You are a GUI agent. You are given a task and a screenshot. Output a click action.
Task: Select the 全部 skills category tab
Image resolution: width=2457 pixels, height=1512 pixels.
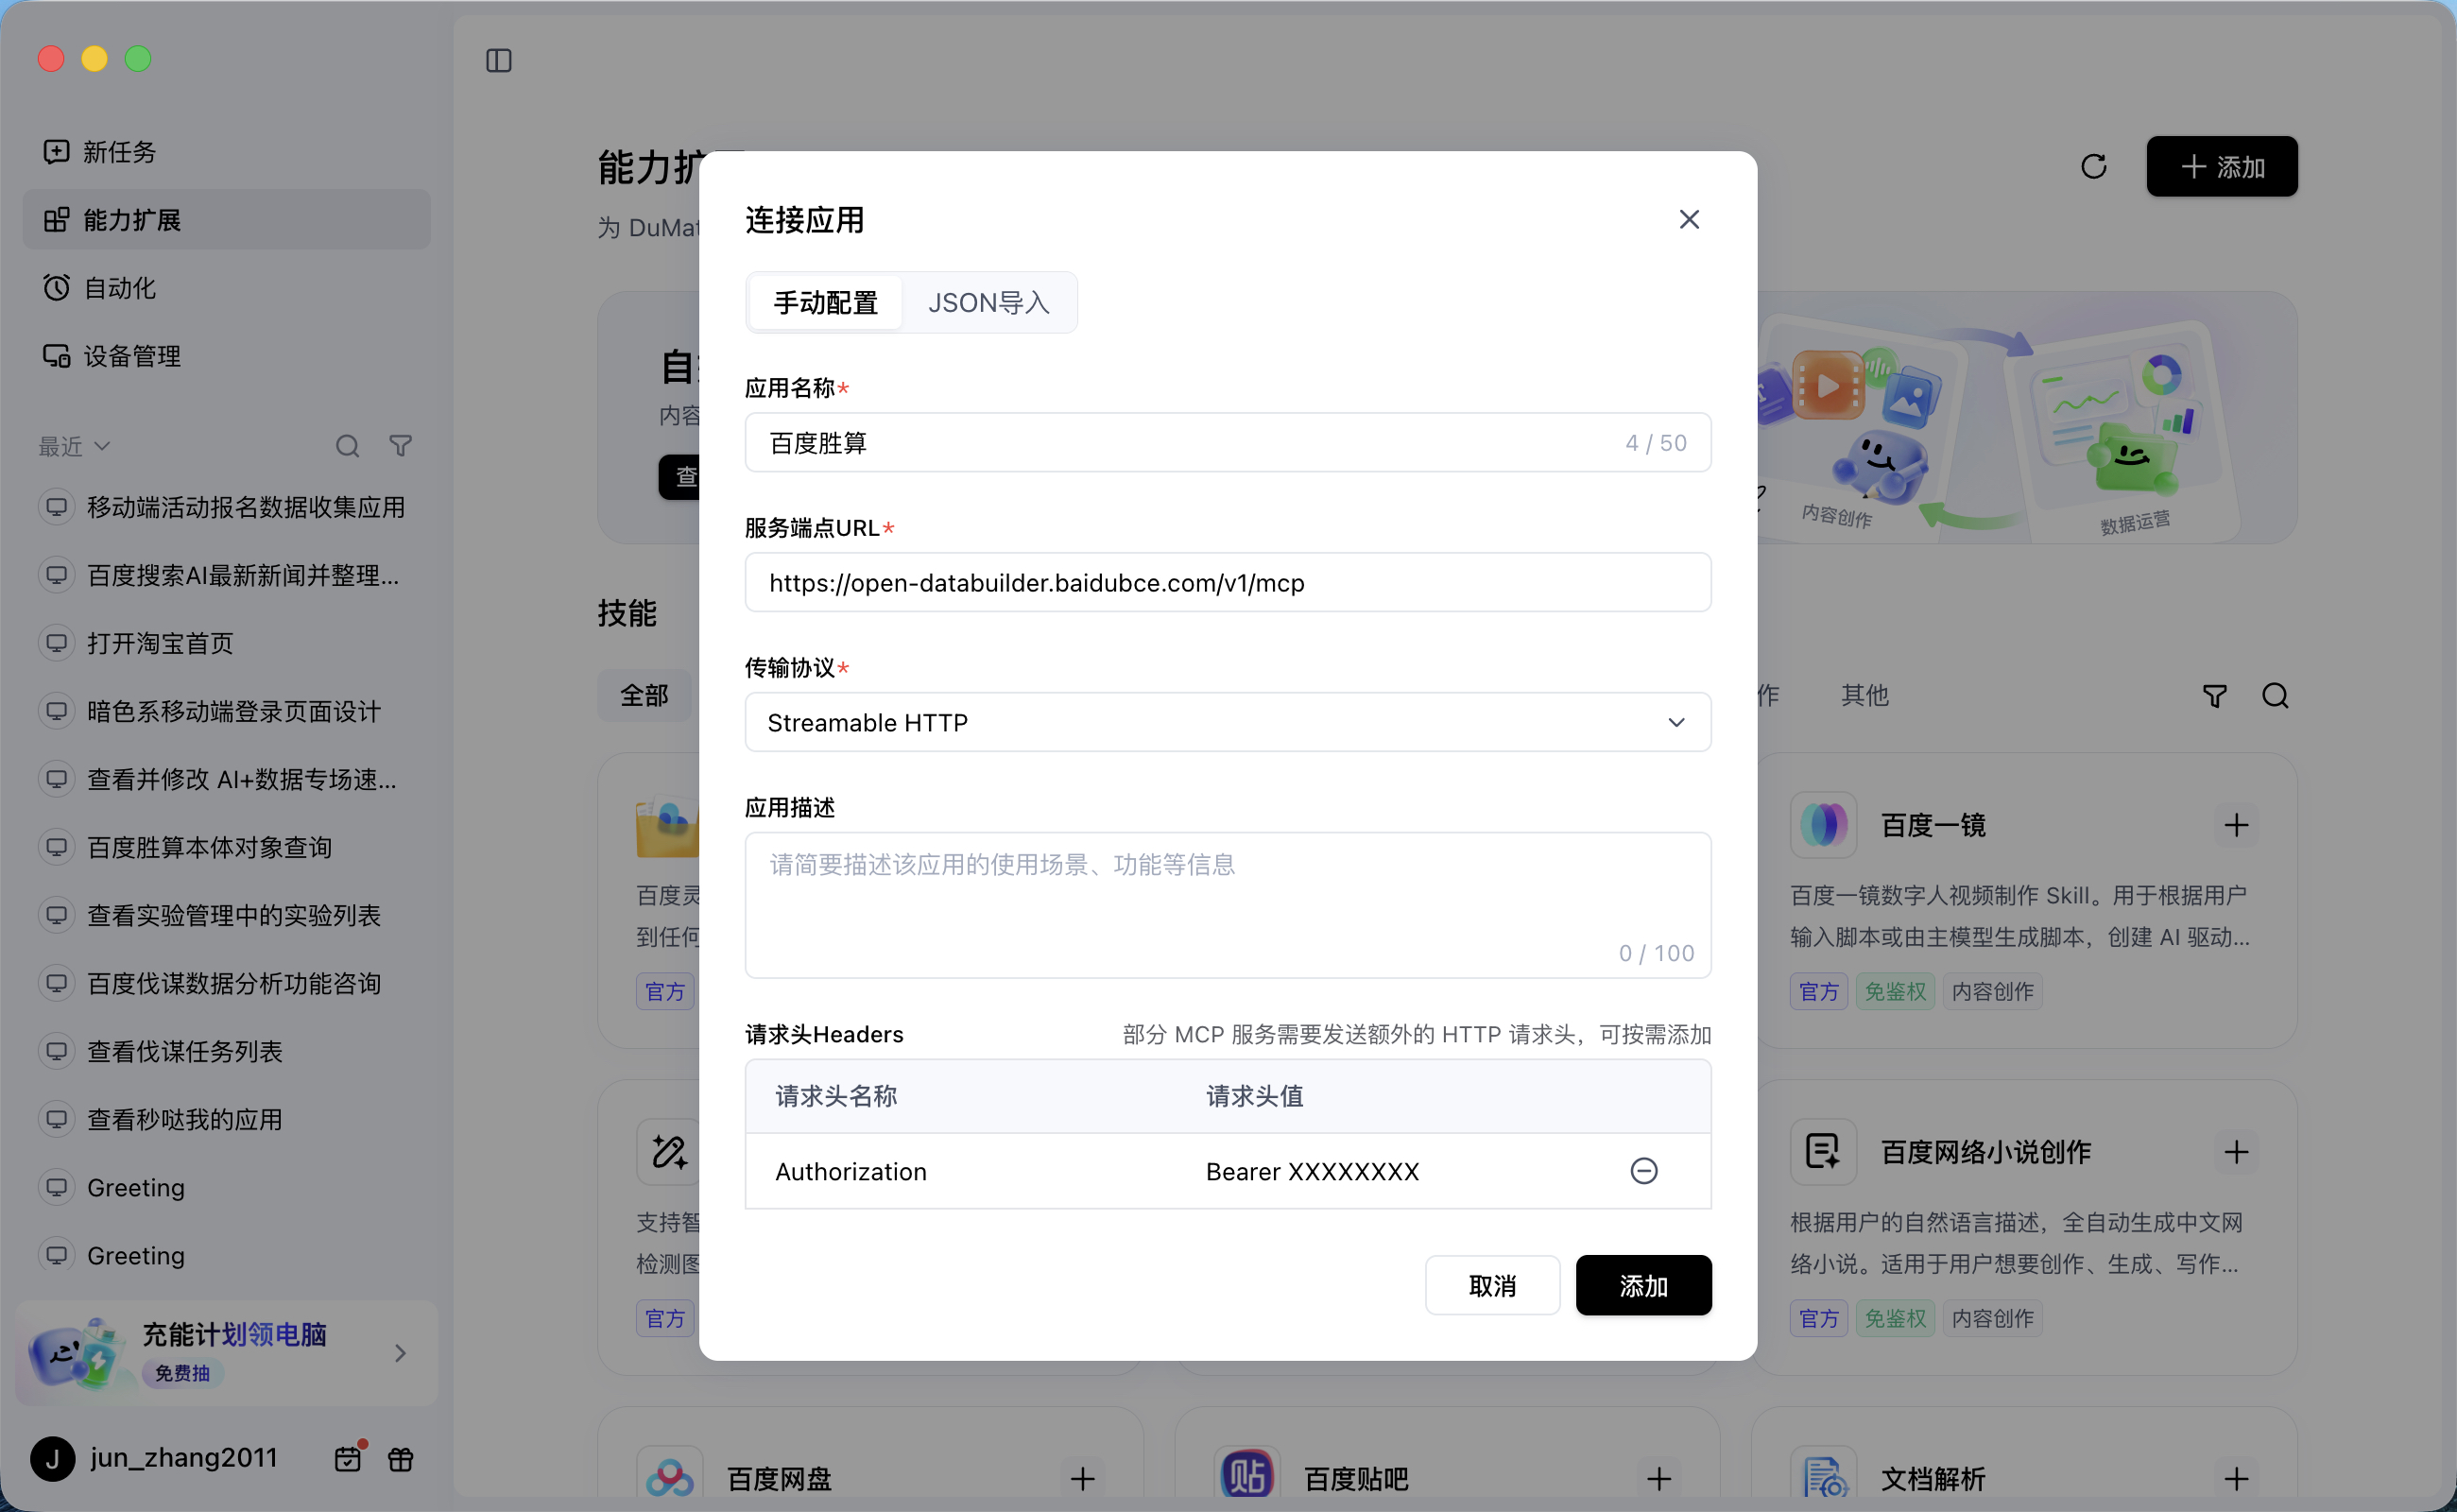point(644,696)
